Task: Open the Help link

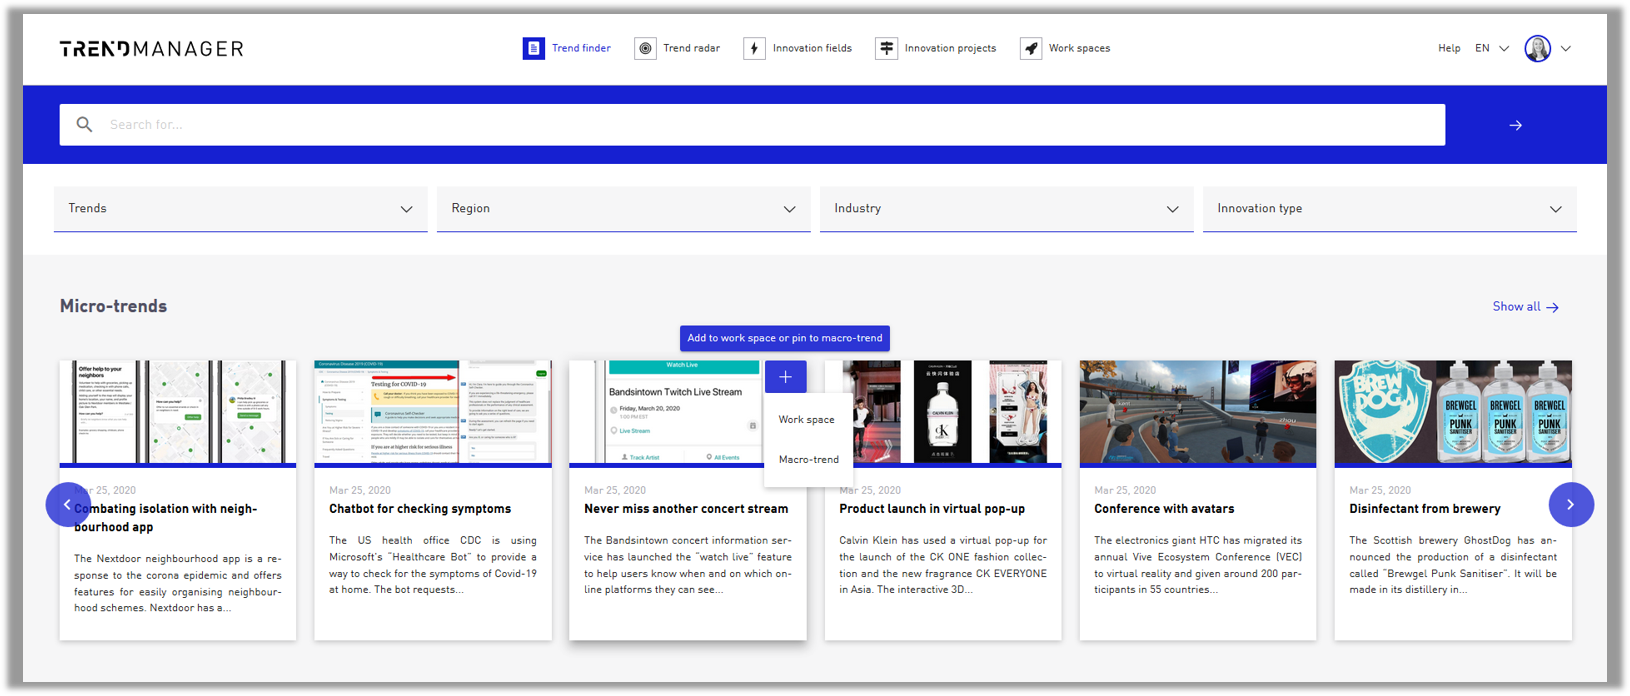Action: pos(1449,48)
